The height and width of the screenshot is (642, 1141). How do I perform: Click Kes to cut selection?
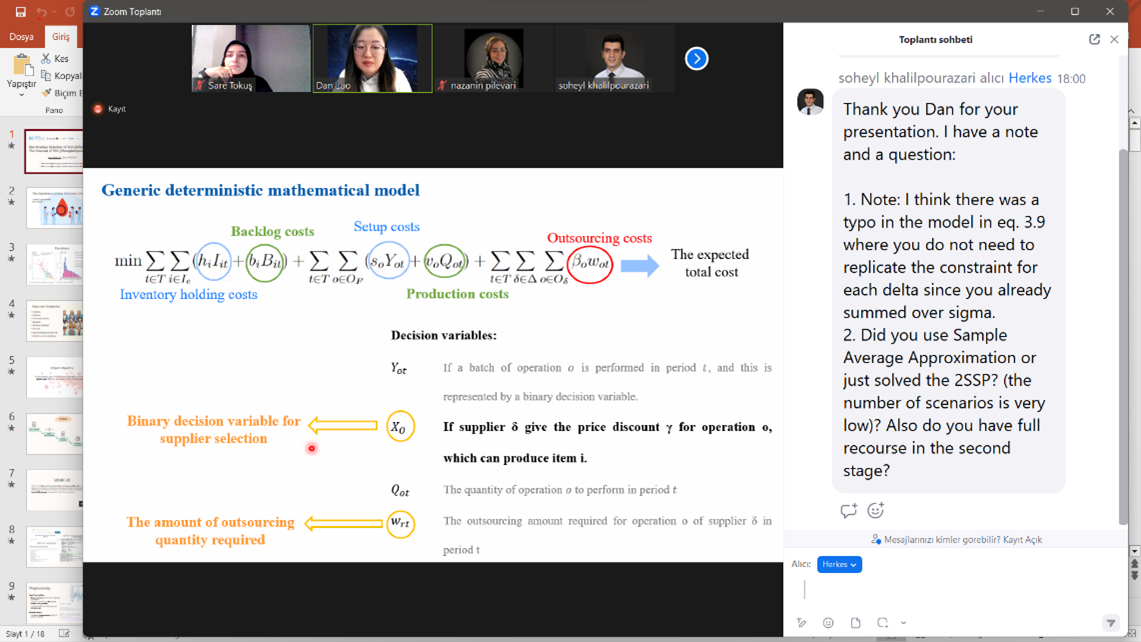(x=56, y=59)
